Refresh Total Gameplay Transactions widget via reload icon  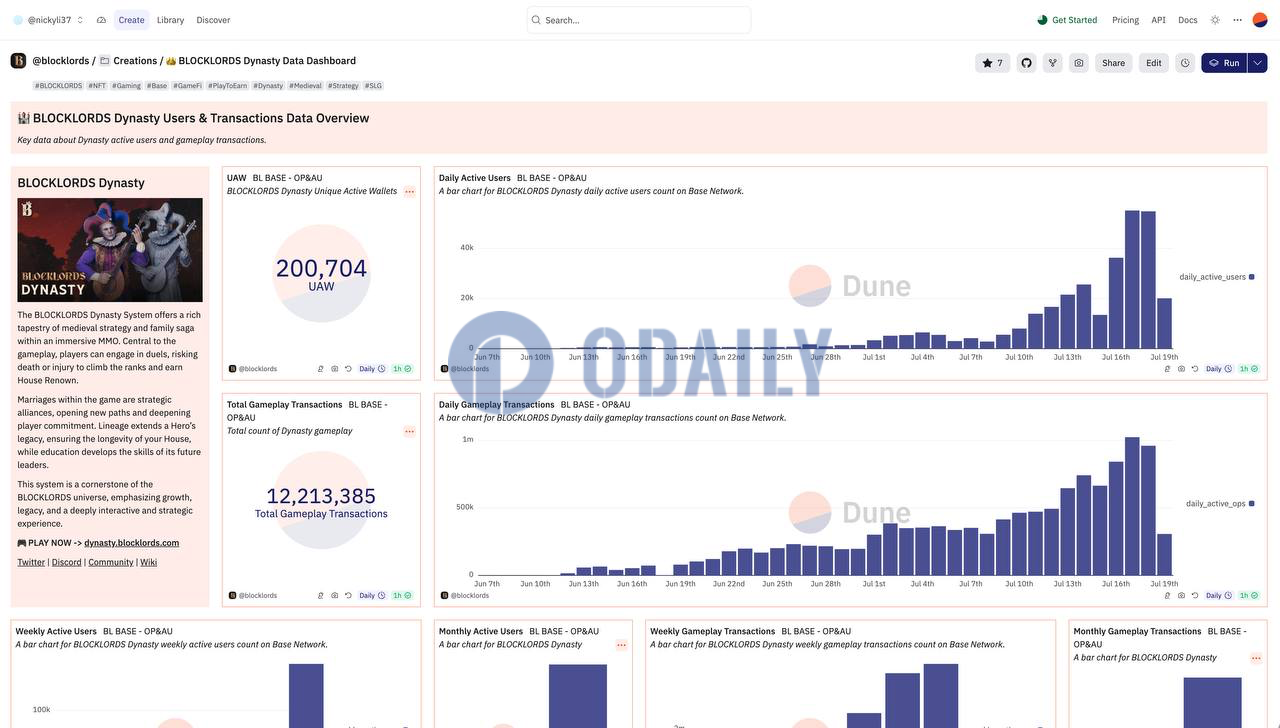348,595
